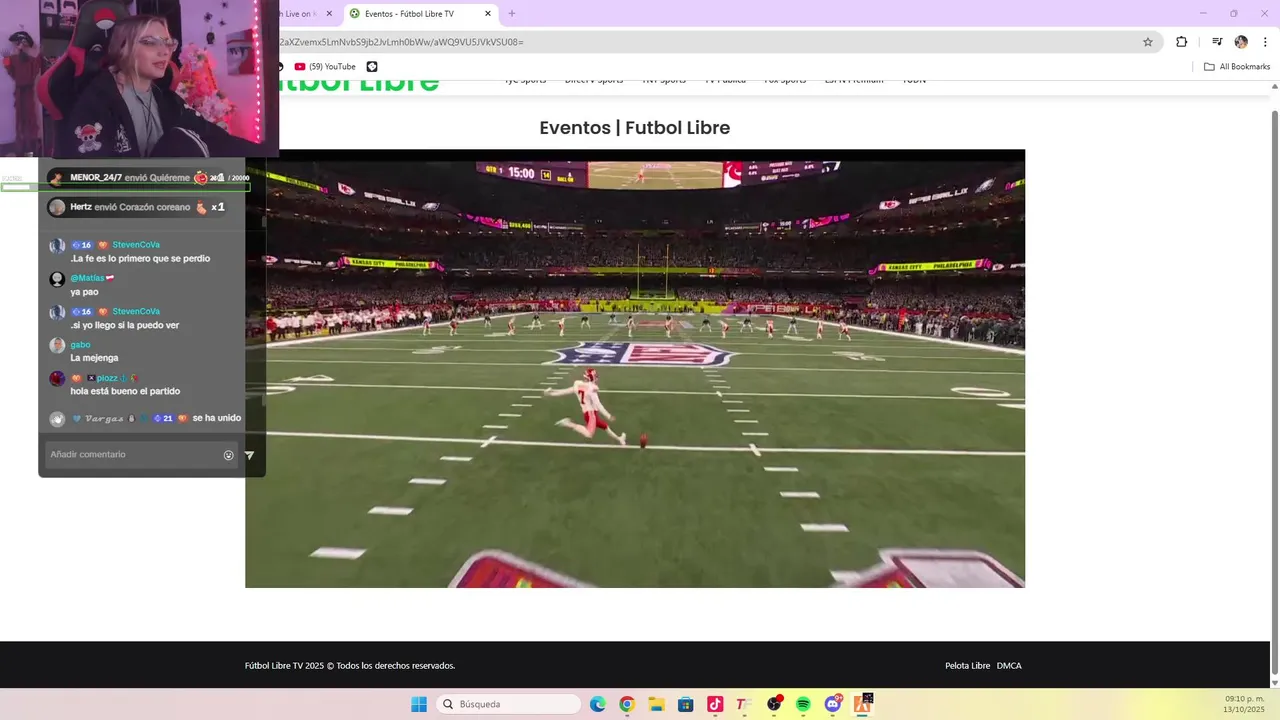Send the comment with the arrow icon

point(249,455)
